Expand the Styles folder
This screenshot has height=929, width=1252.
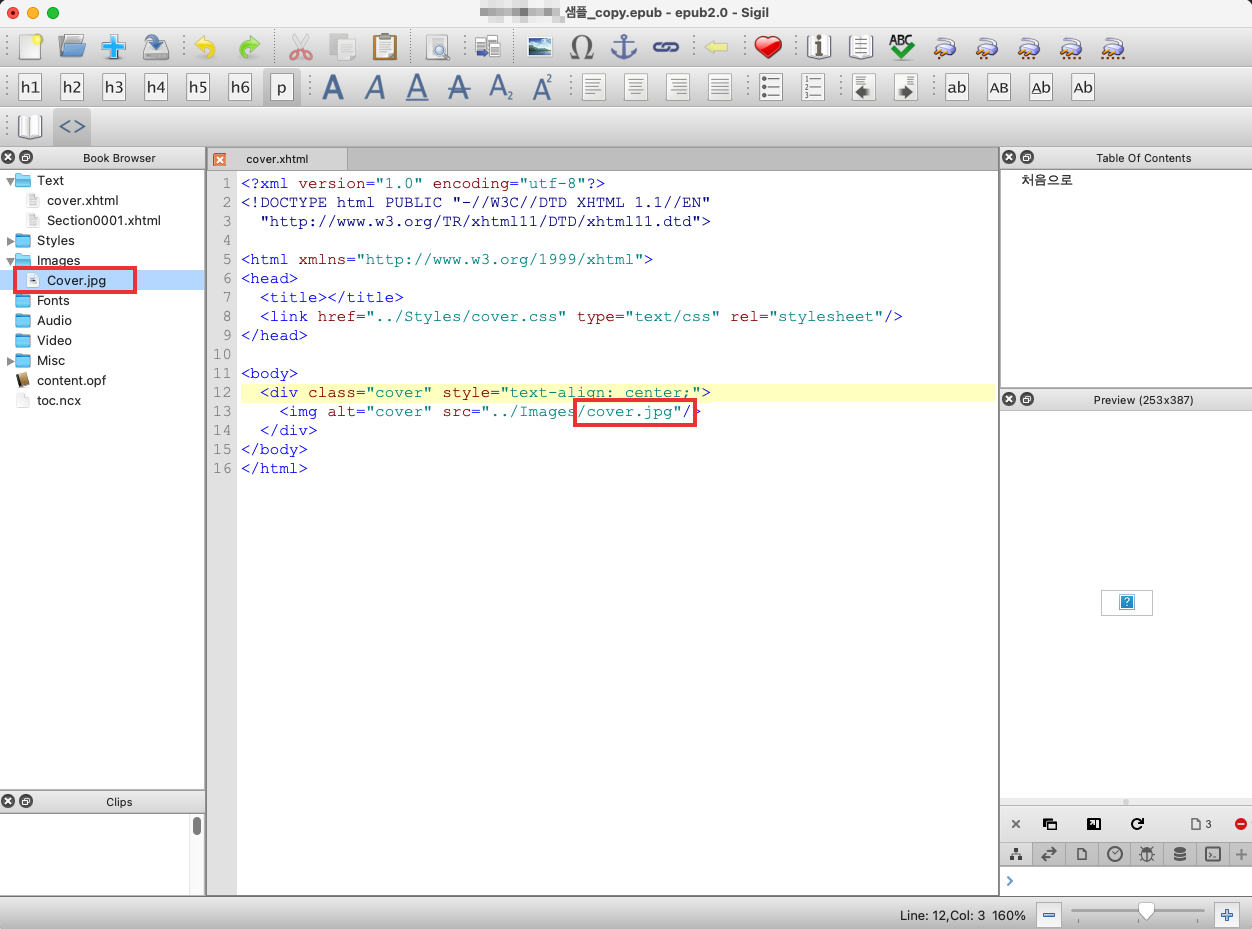[9, 241]
